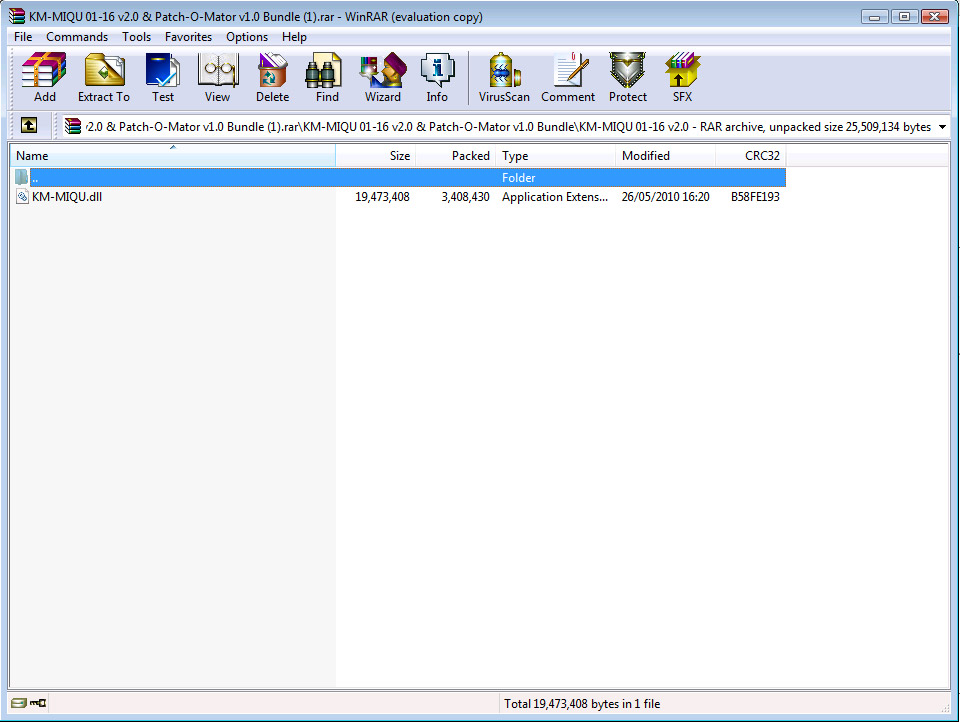Open the Comment tool
The width and height of the screenshot is (960, 722).
pos(568,77)
